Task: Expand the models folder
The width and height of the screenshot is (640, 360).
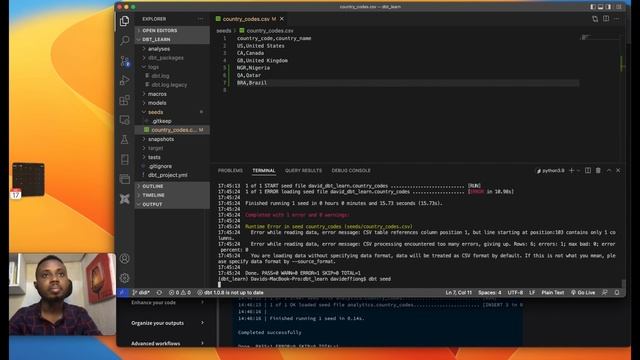Action: pos(172,103)
